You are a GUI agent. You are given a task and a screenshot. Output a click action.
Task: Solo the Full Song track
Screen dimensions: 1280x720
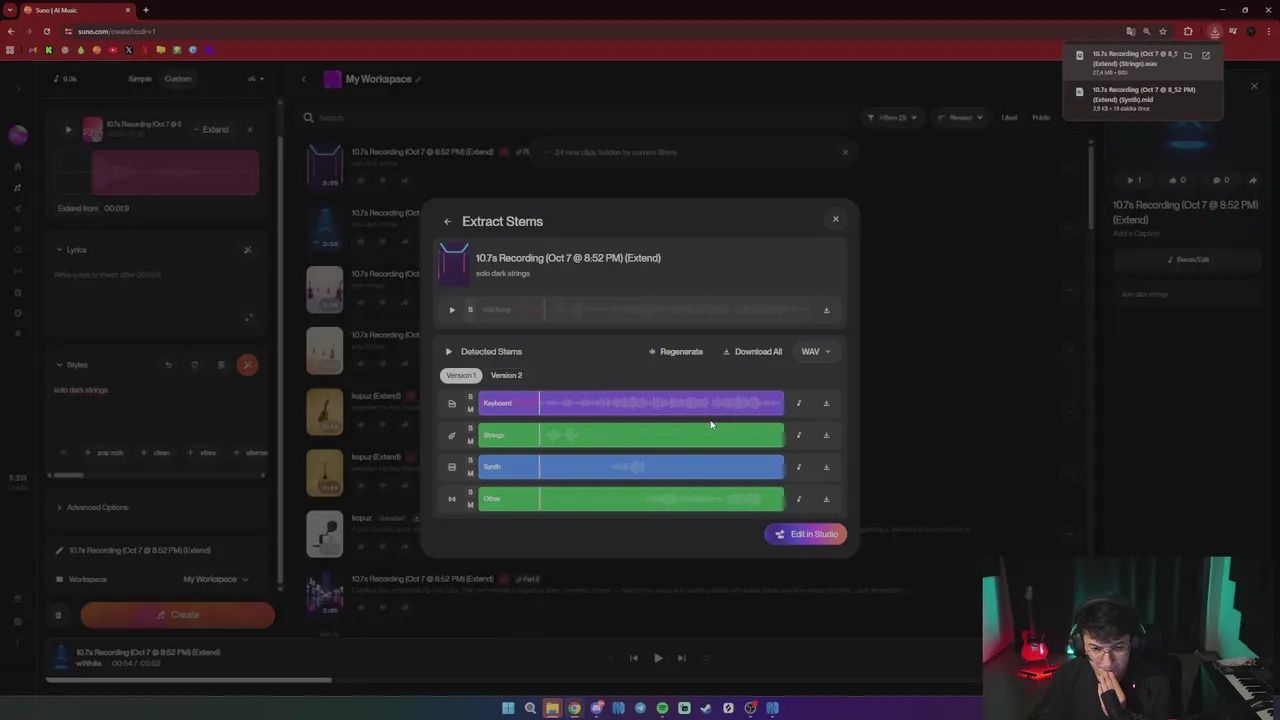470,310
